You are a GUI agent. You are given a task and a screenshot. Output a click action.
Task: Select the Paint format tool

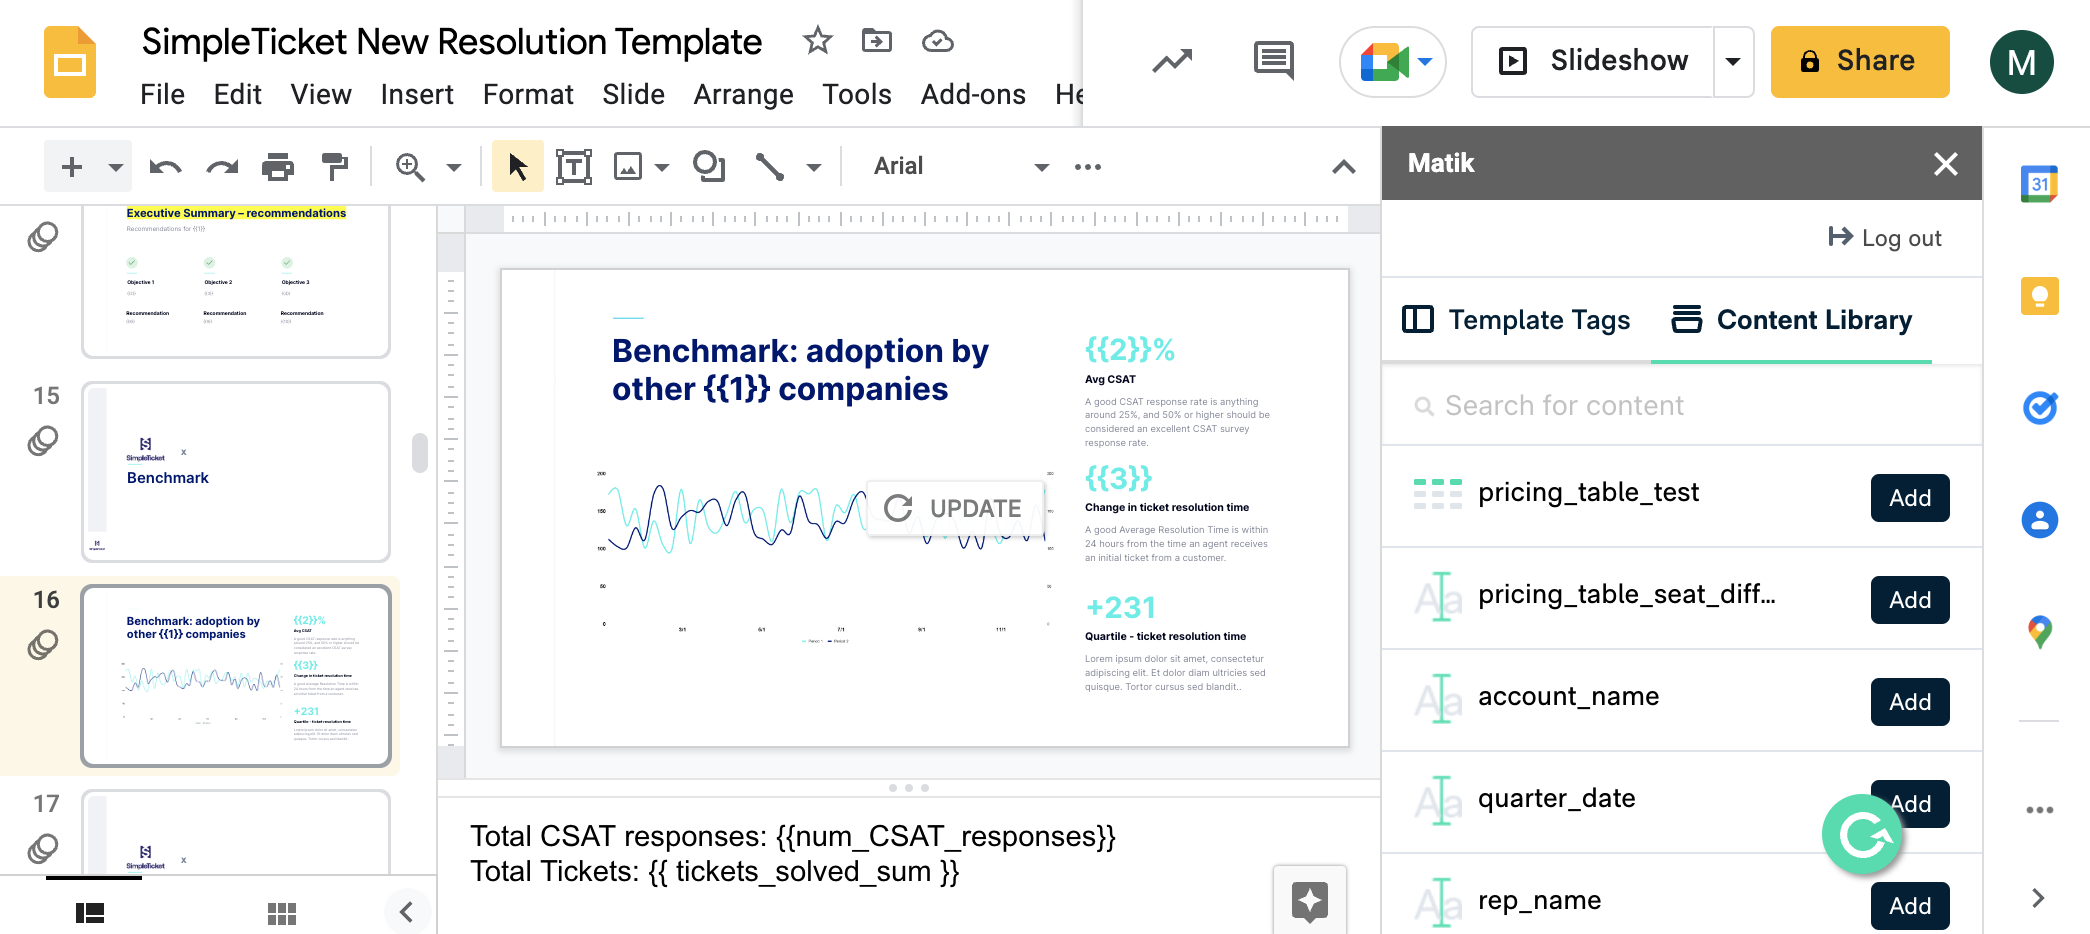point(334,167)
